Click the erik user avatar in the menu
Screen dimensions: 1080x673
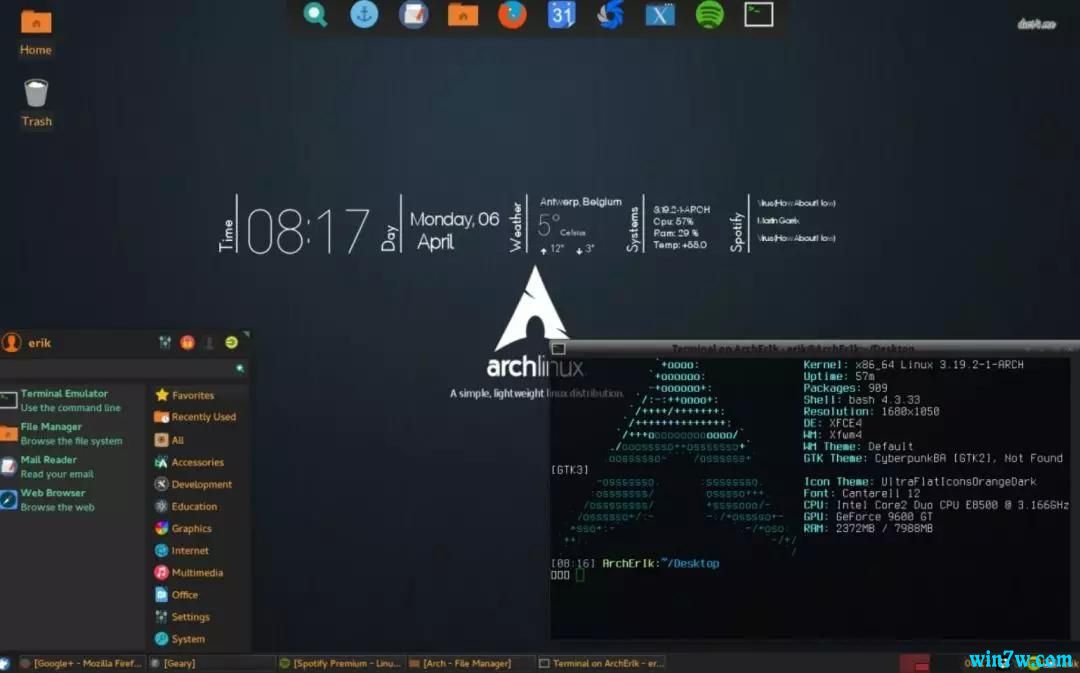11,342
